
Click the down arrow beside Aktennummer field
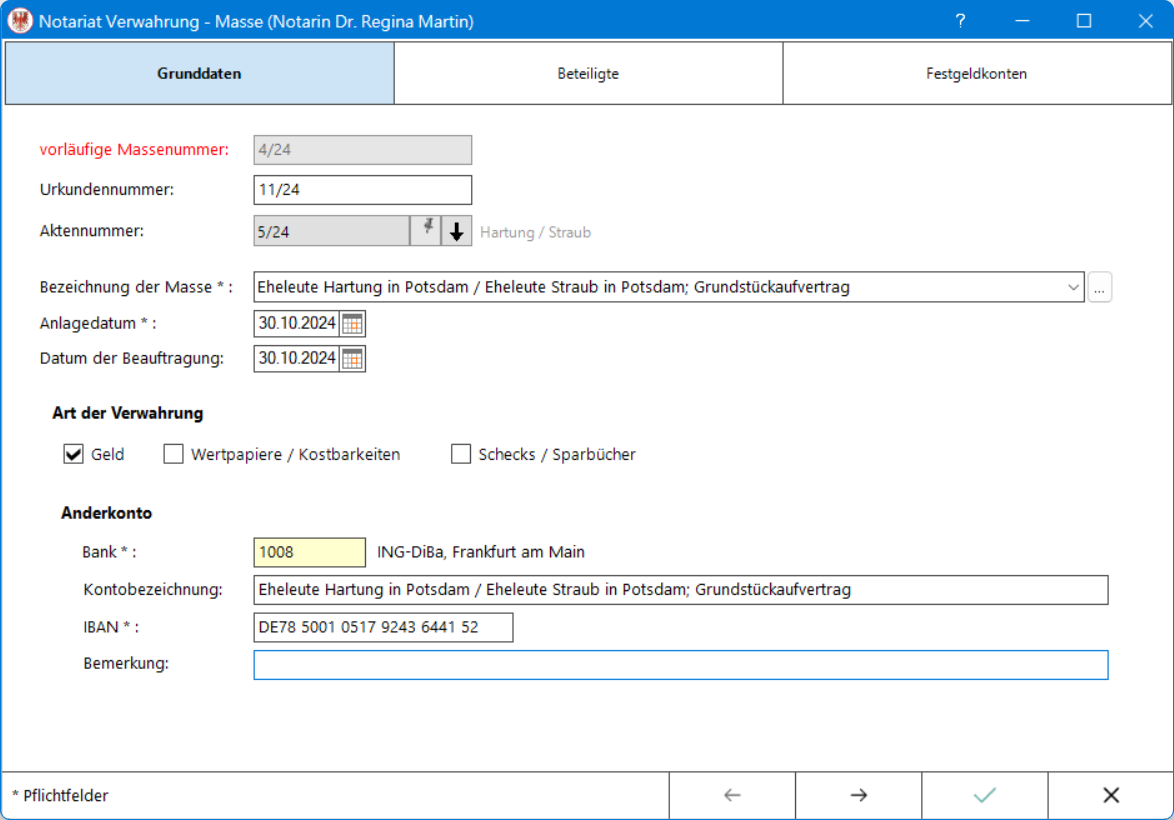click(457, 231)
